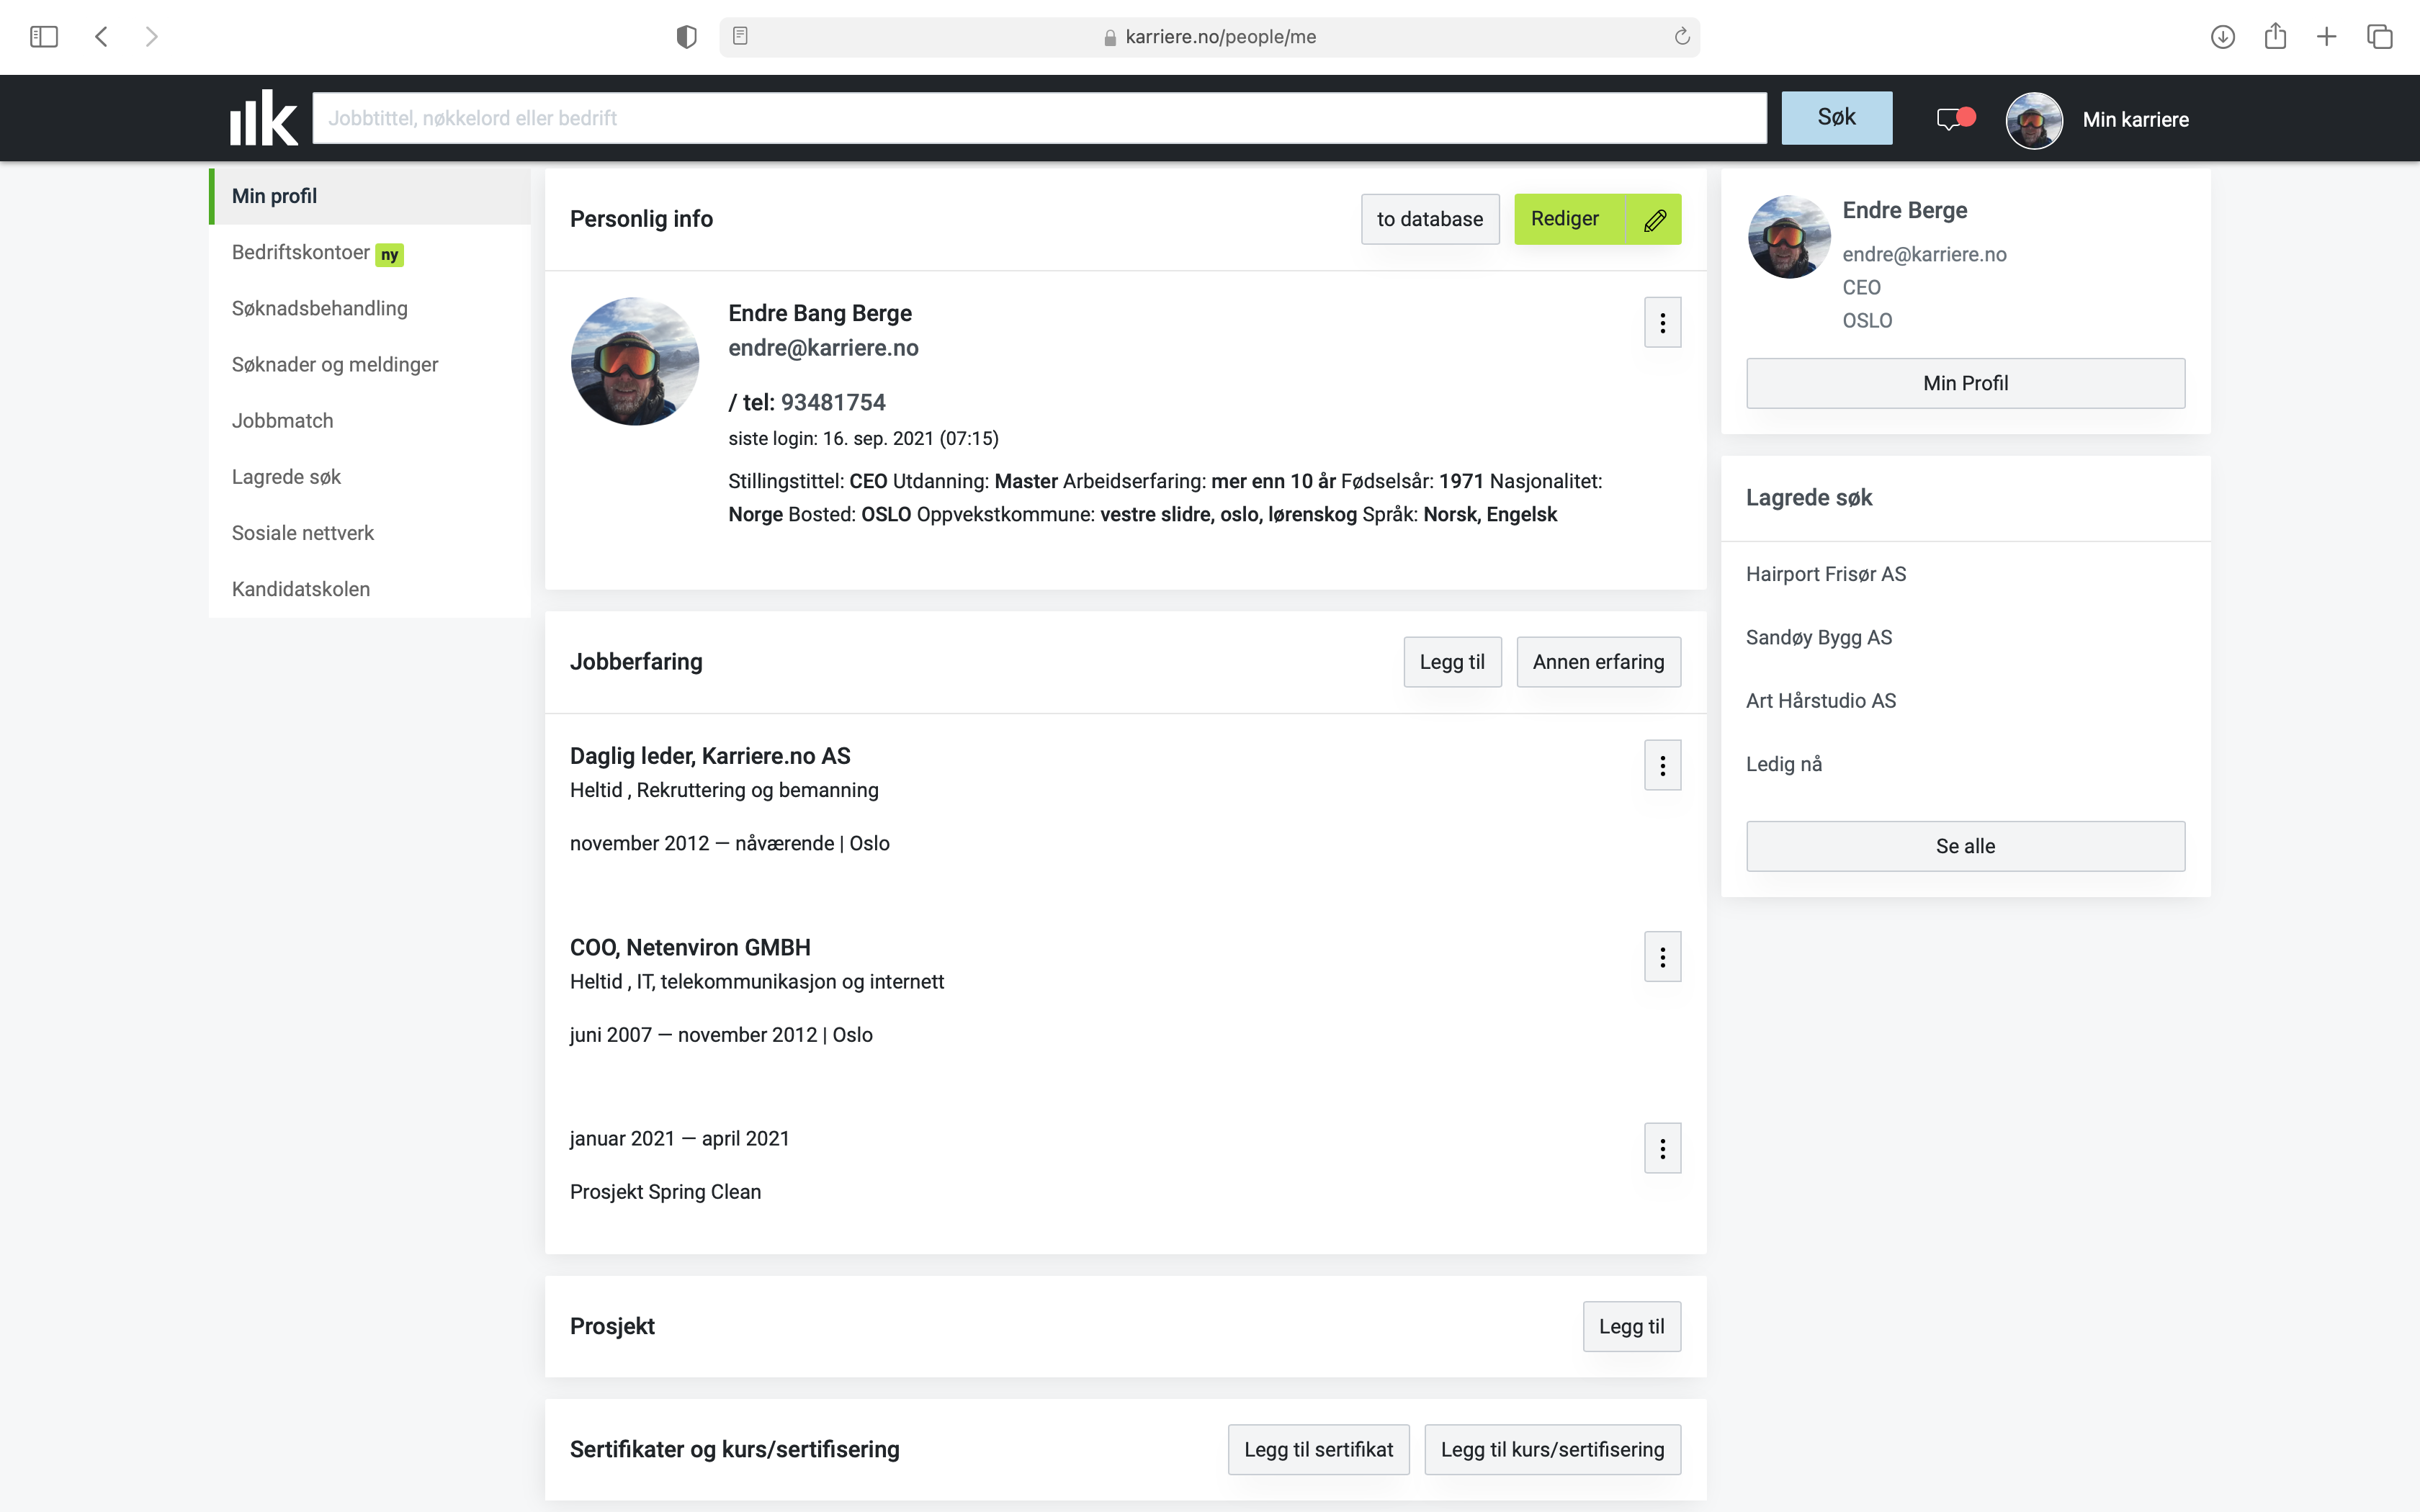Open saved search Hairport Frisør AS

(x=1825, y=574)
